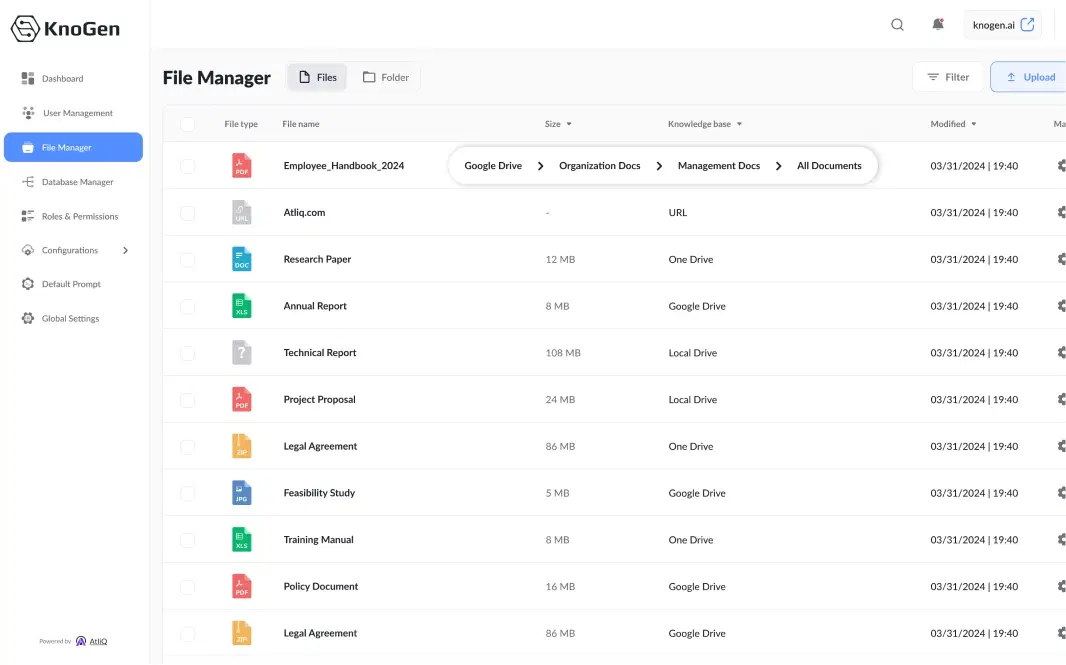Image resolution: width=1066 pixels, height=665 pixels.
Task: Switch to the Folder tab
Action: [386, 77]
